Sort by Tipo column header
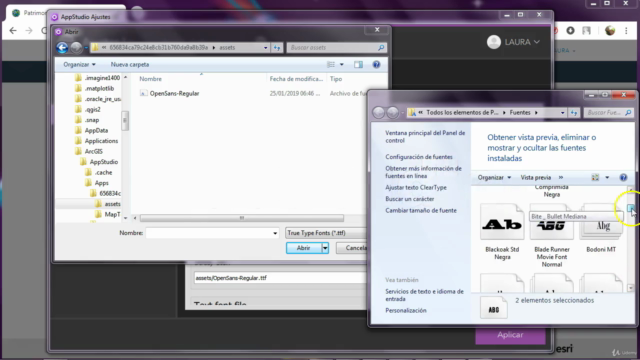640x360 pixels. click(336, 79)
